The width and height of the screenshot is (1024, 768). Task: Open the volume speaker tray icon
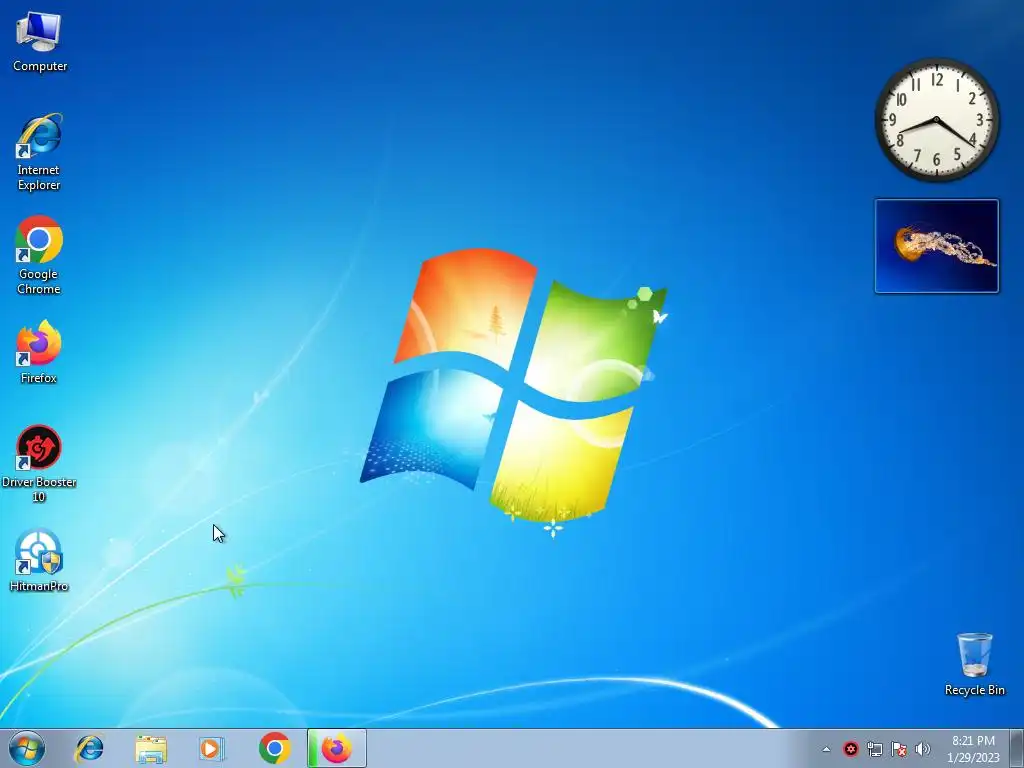923,749
